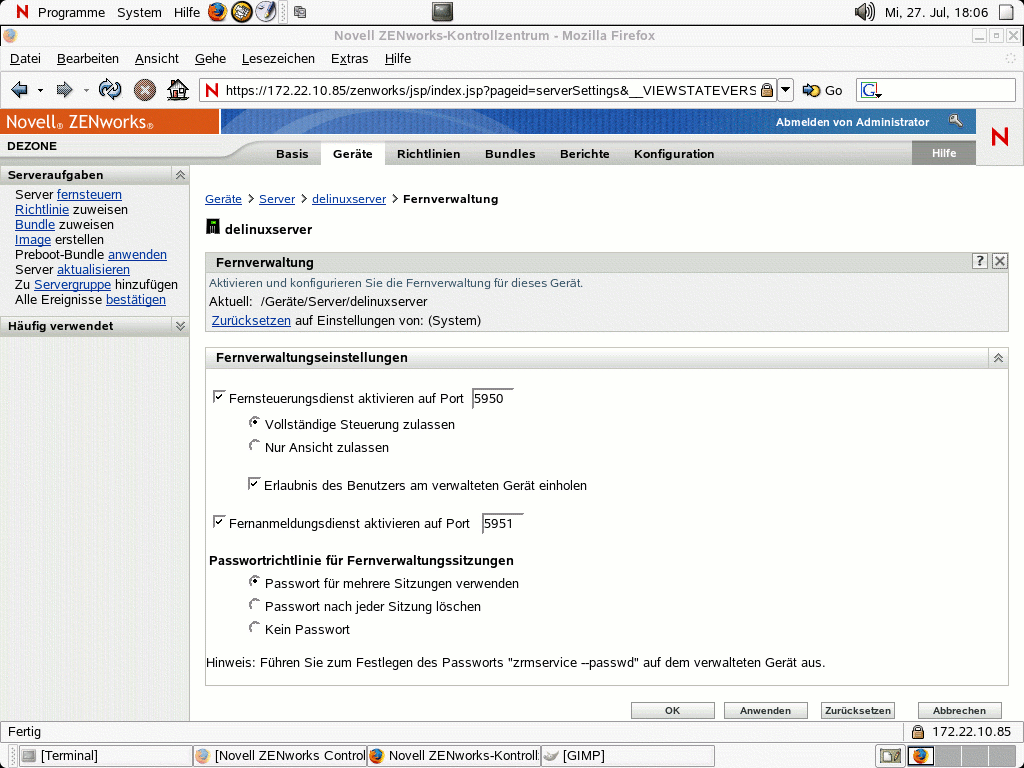
Task: Open help with the Fernverwaltung question mark icon
Action: click(x=979, y=261)
